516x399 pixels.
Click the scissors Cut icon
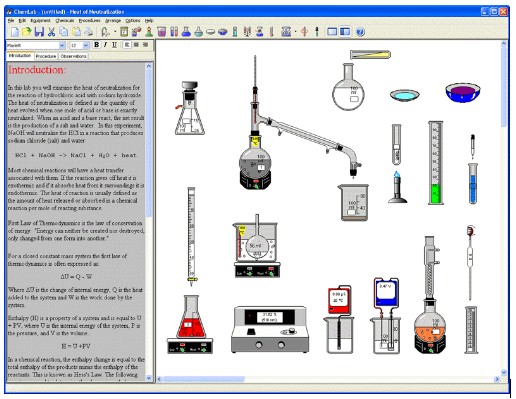click(51, 32)
